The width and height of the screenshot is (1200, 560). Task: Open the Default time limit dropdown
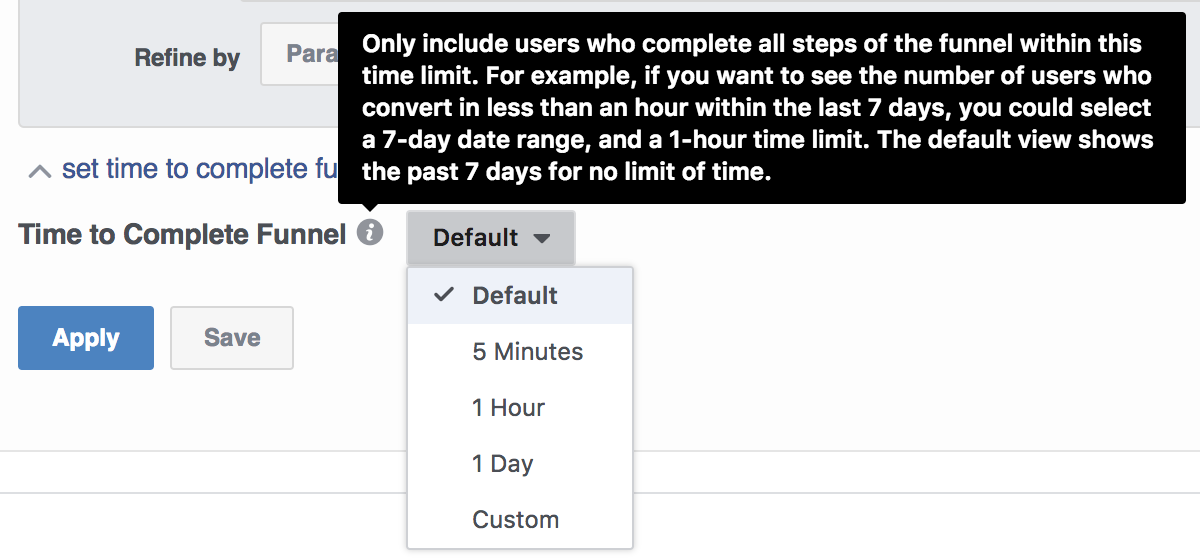click(491, 238)
